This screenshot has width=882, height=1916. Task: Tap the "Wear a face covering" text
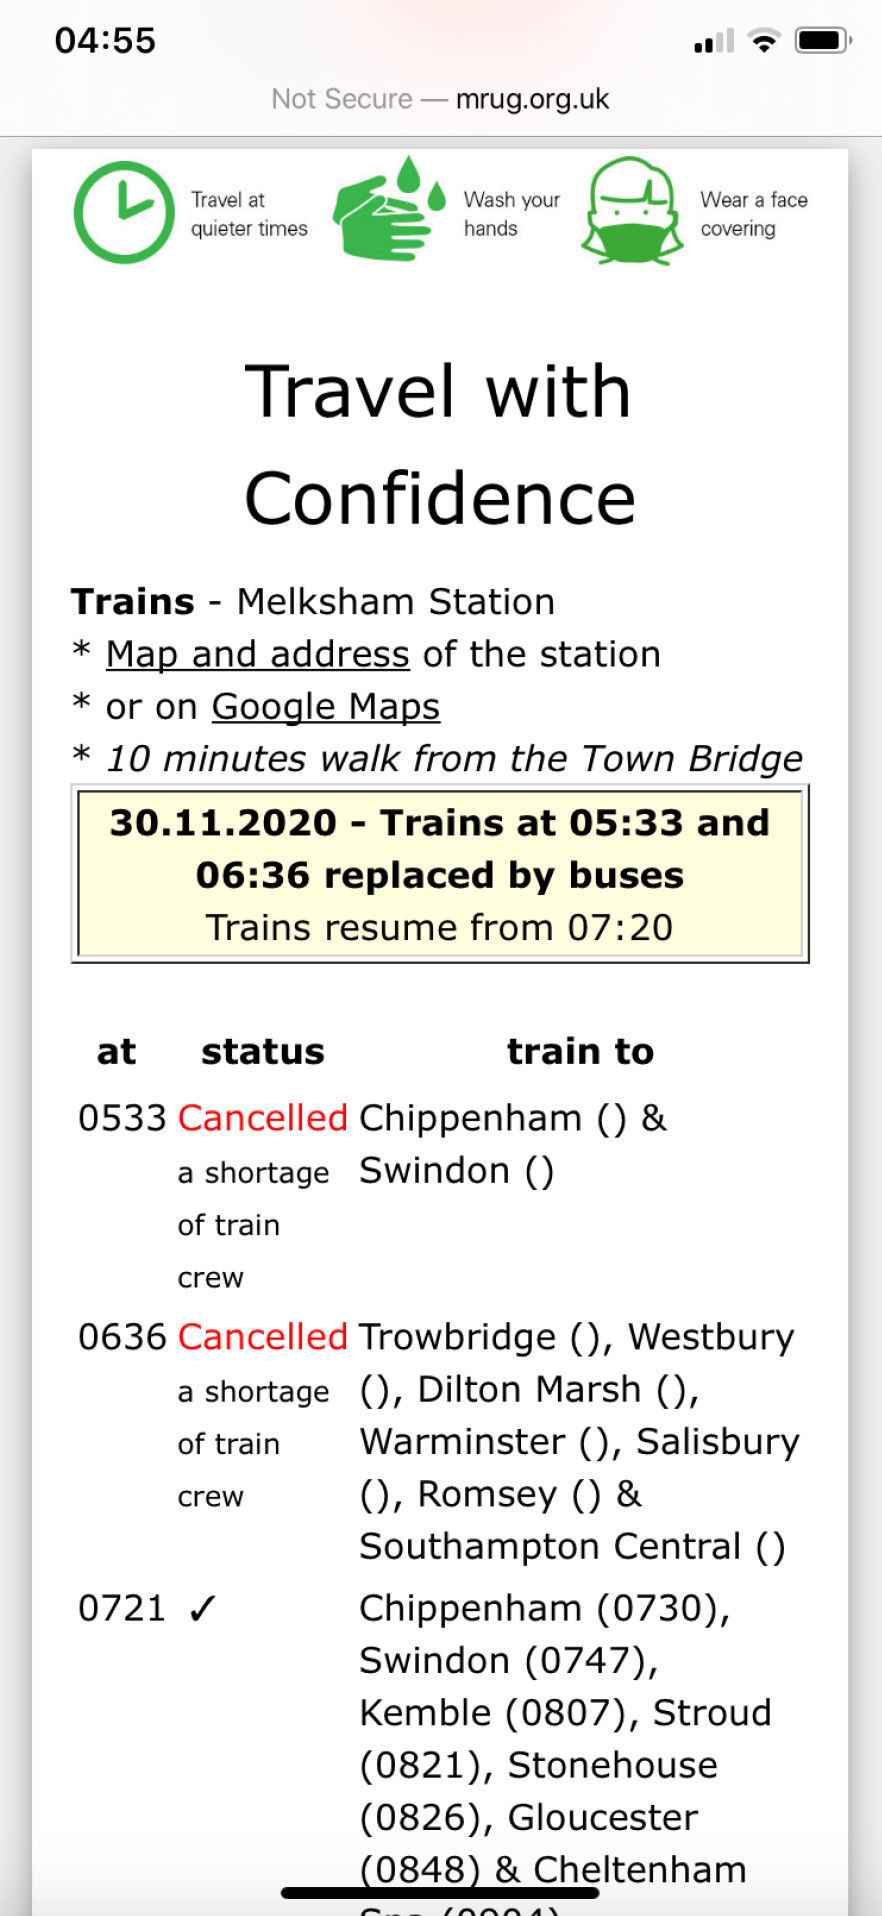[753, 214]
